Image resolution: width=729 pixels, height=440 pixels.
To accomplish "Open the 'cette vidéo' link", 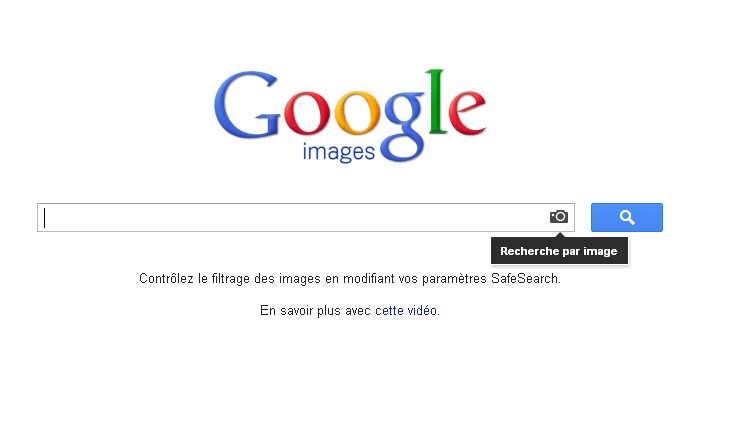I will 406,311.
